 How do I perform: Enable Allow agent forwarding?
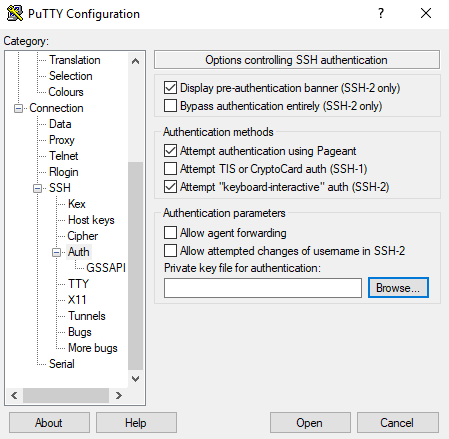click(x=170, y=233)
